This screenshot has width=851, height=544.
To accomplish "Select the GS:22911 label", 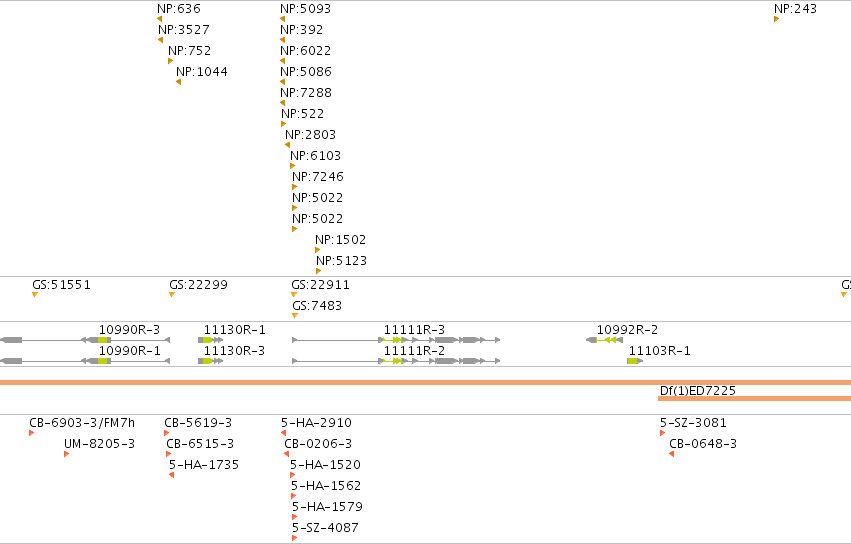I will click(320, 284).
